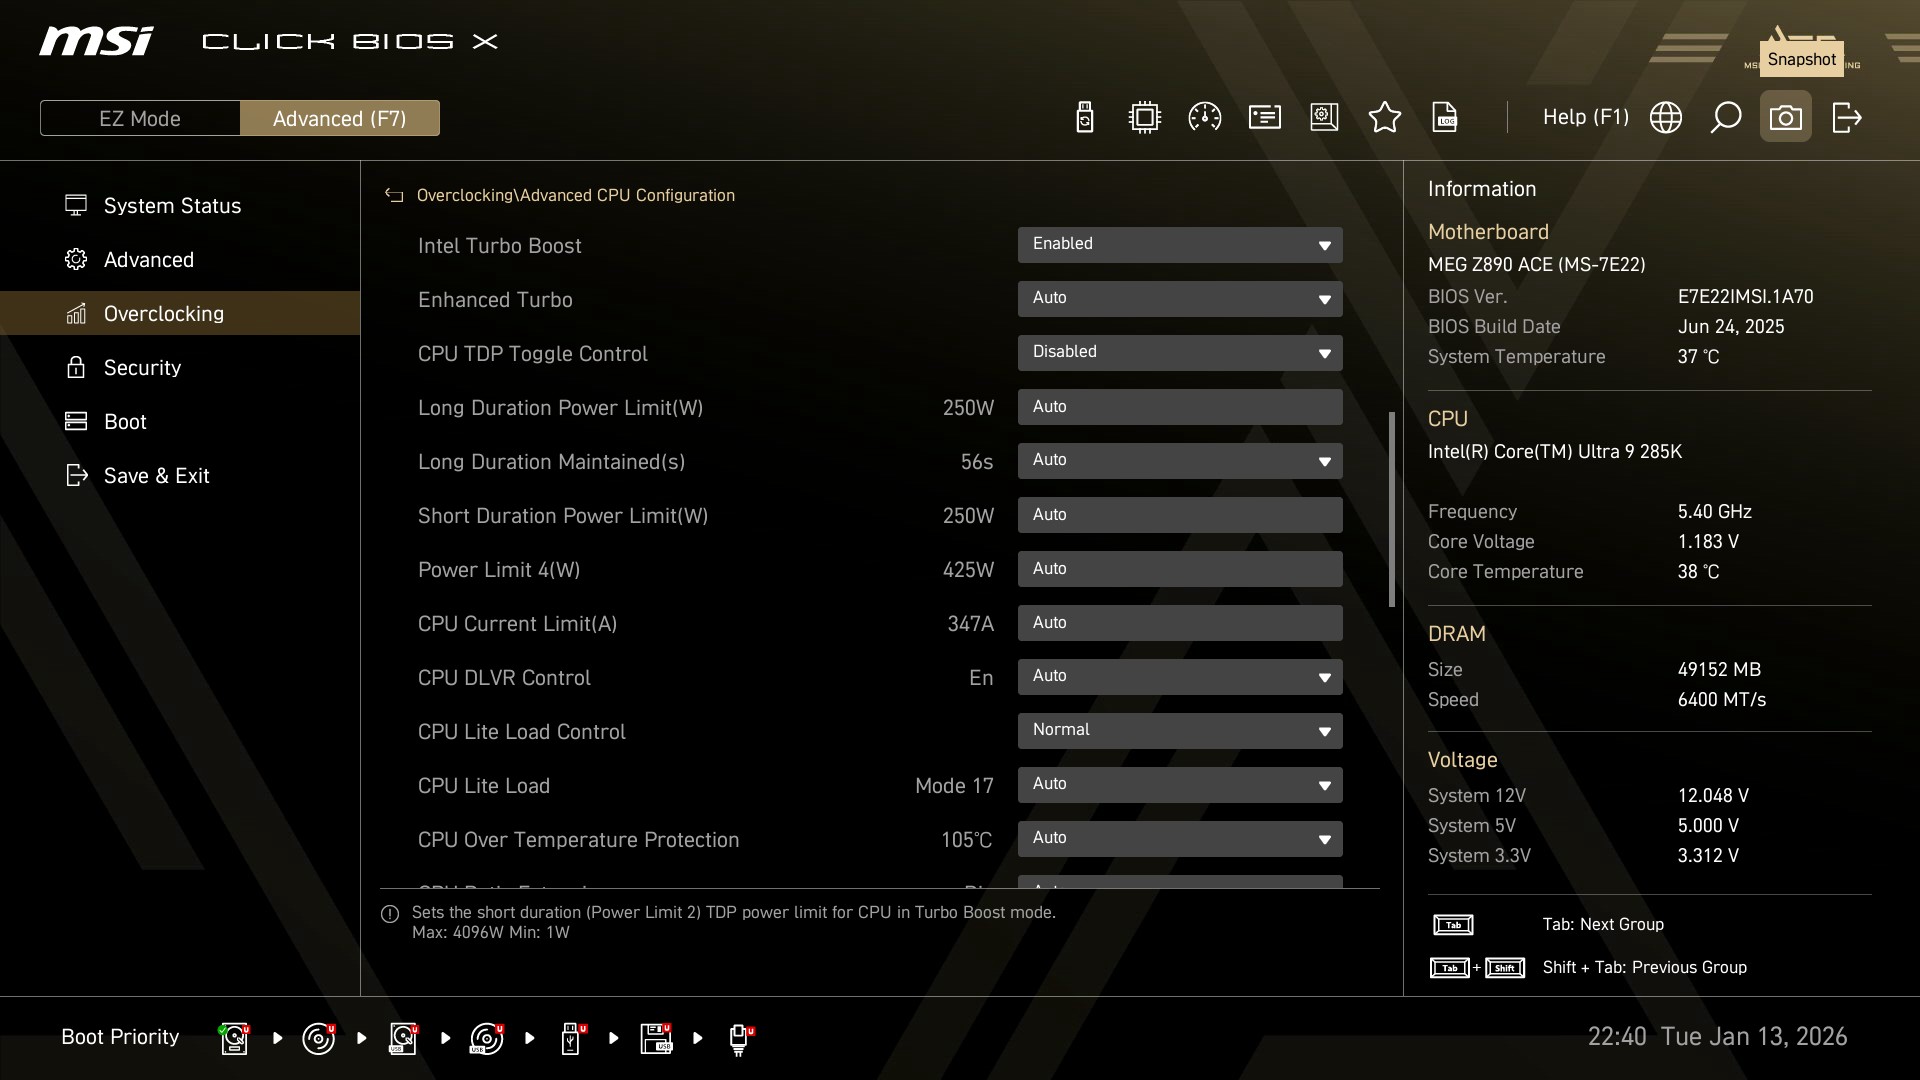Expand the CPU TDP Toggle Control dropdown
1920x1080 pixels.
tap(1179, 353)
